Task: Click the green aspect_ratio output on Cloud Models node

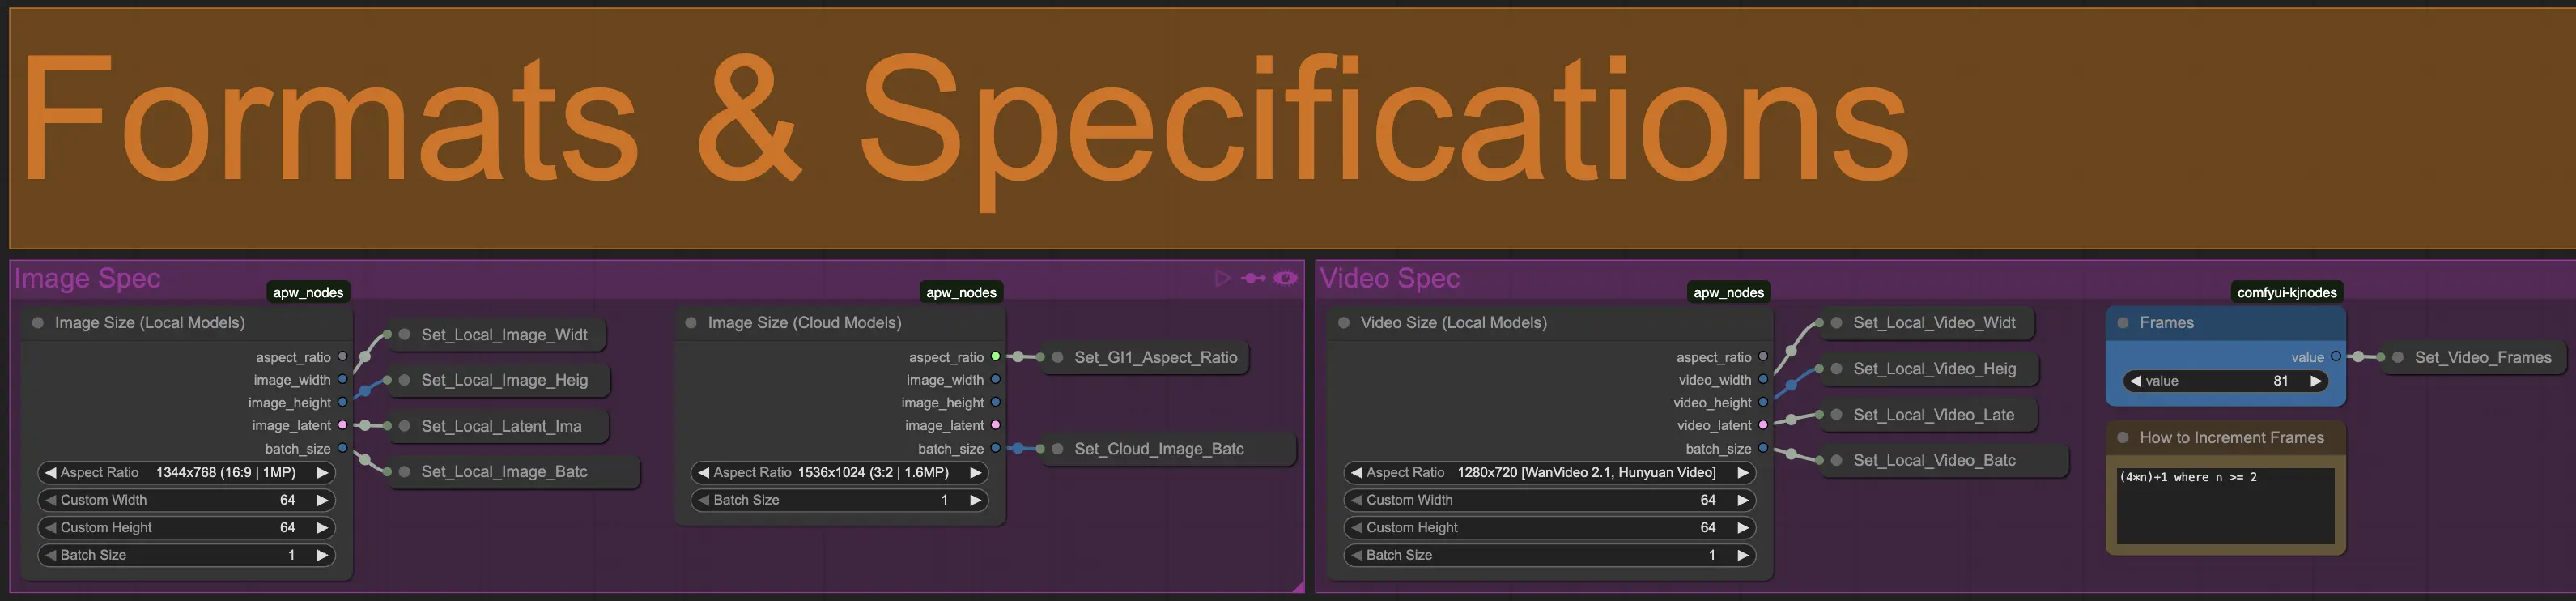Action: pyautogui.click(x=996, y=357)
